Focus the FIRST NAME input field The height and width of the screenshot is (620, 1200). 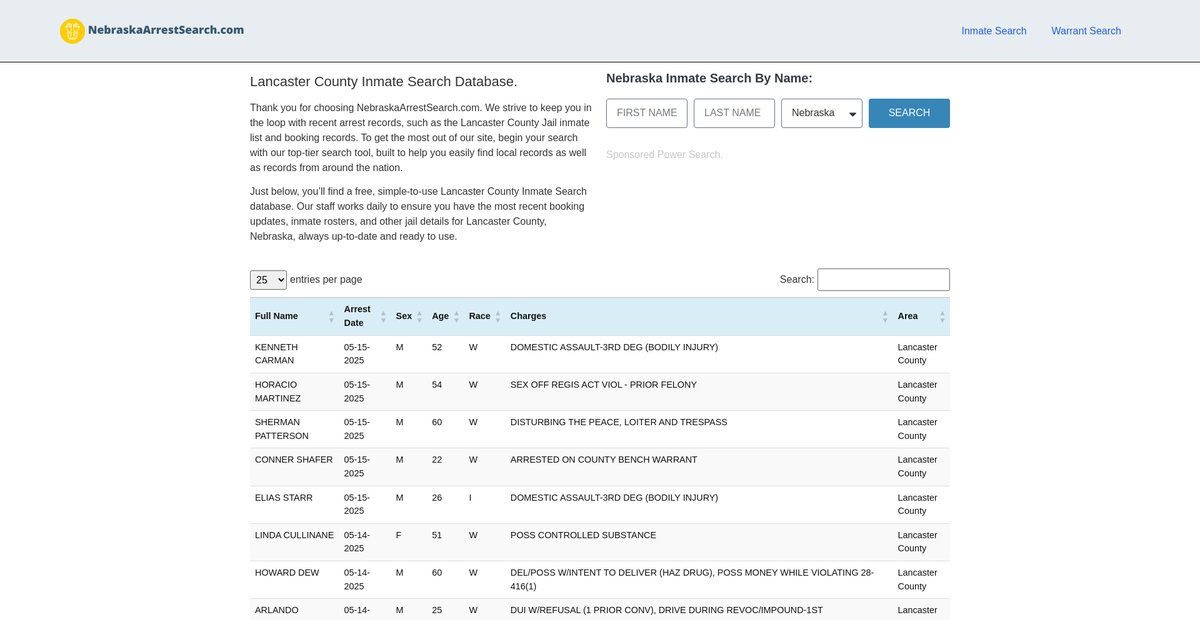click(x=647, y=113)
